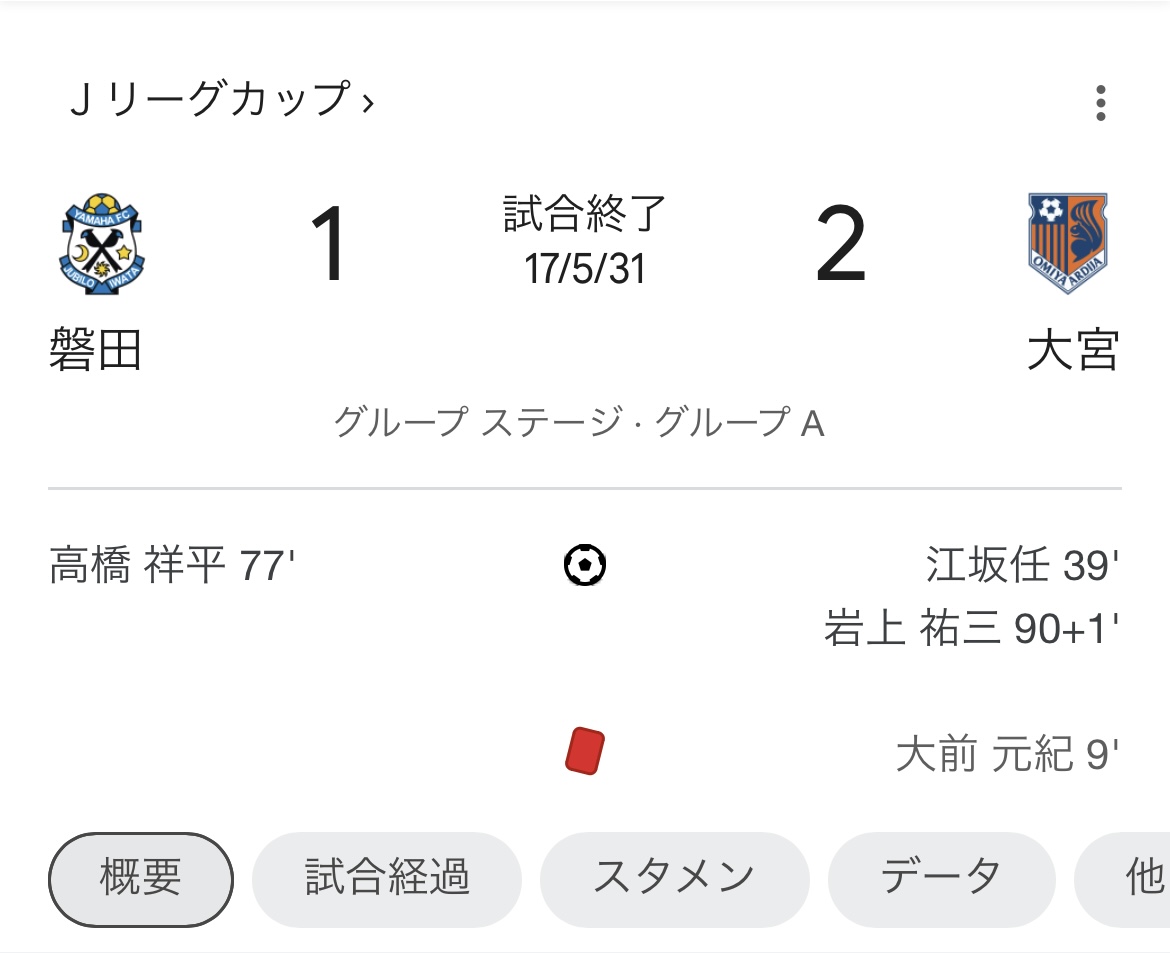
Task: Select scorer 岩上 祐三 90+1'
Action: click(972, 628)
